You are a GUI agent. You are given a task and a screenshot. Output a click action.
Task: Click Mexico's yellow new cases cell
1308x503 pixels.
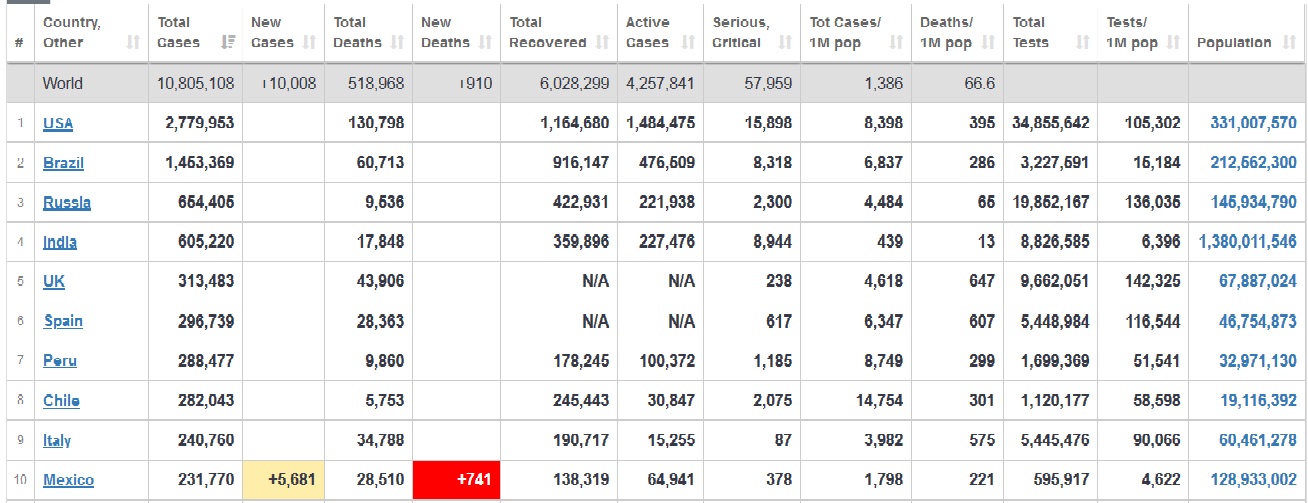coord(283,480)
